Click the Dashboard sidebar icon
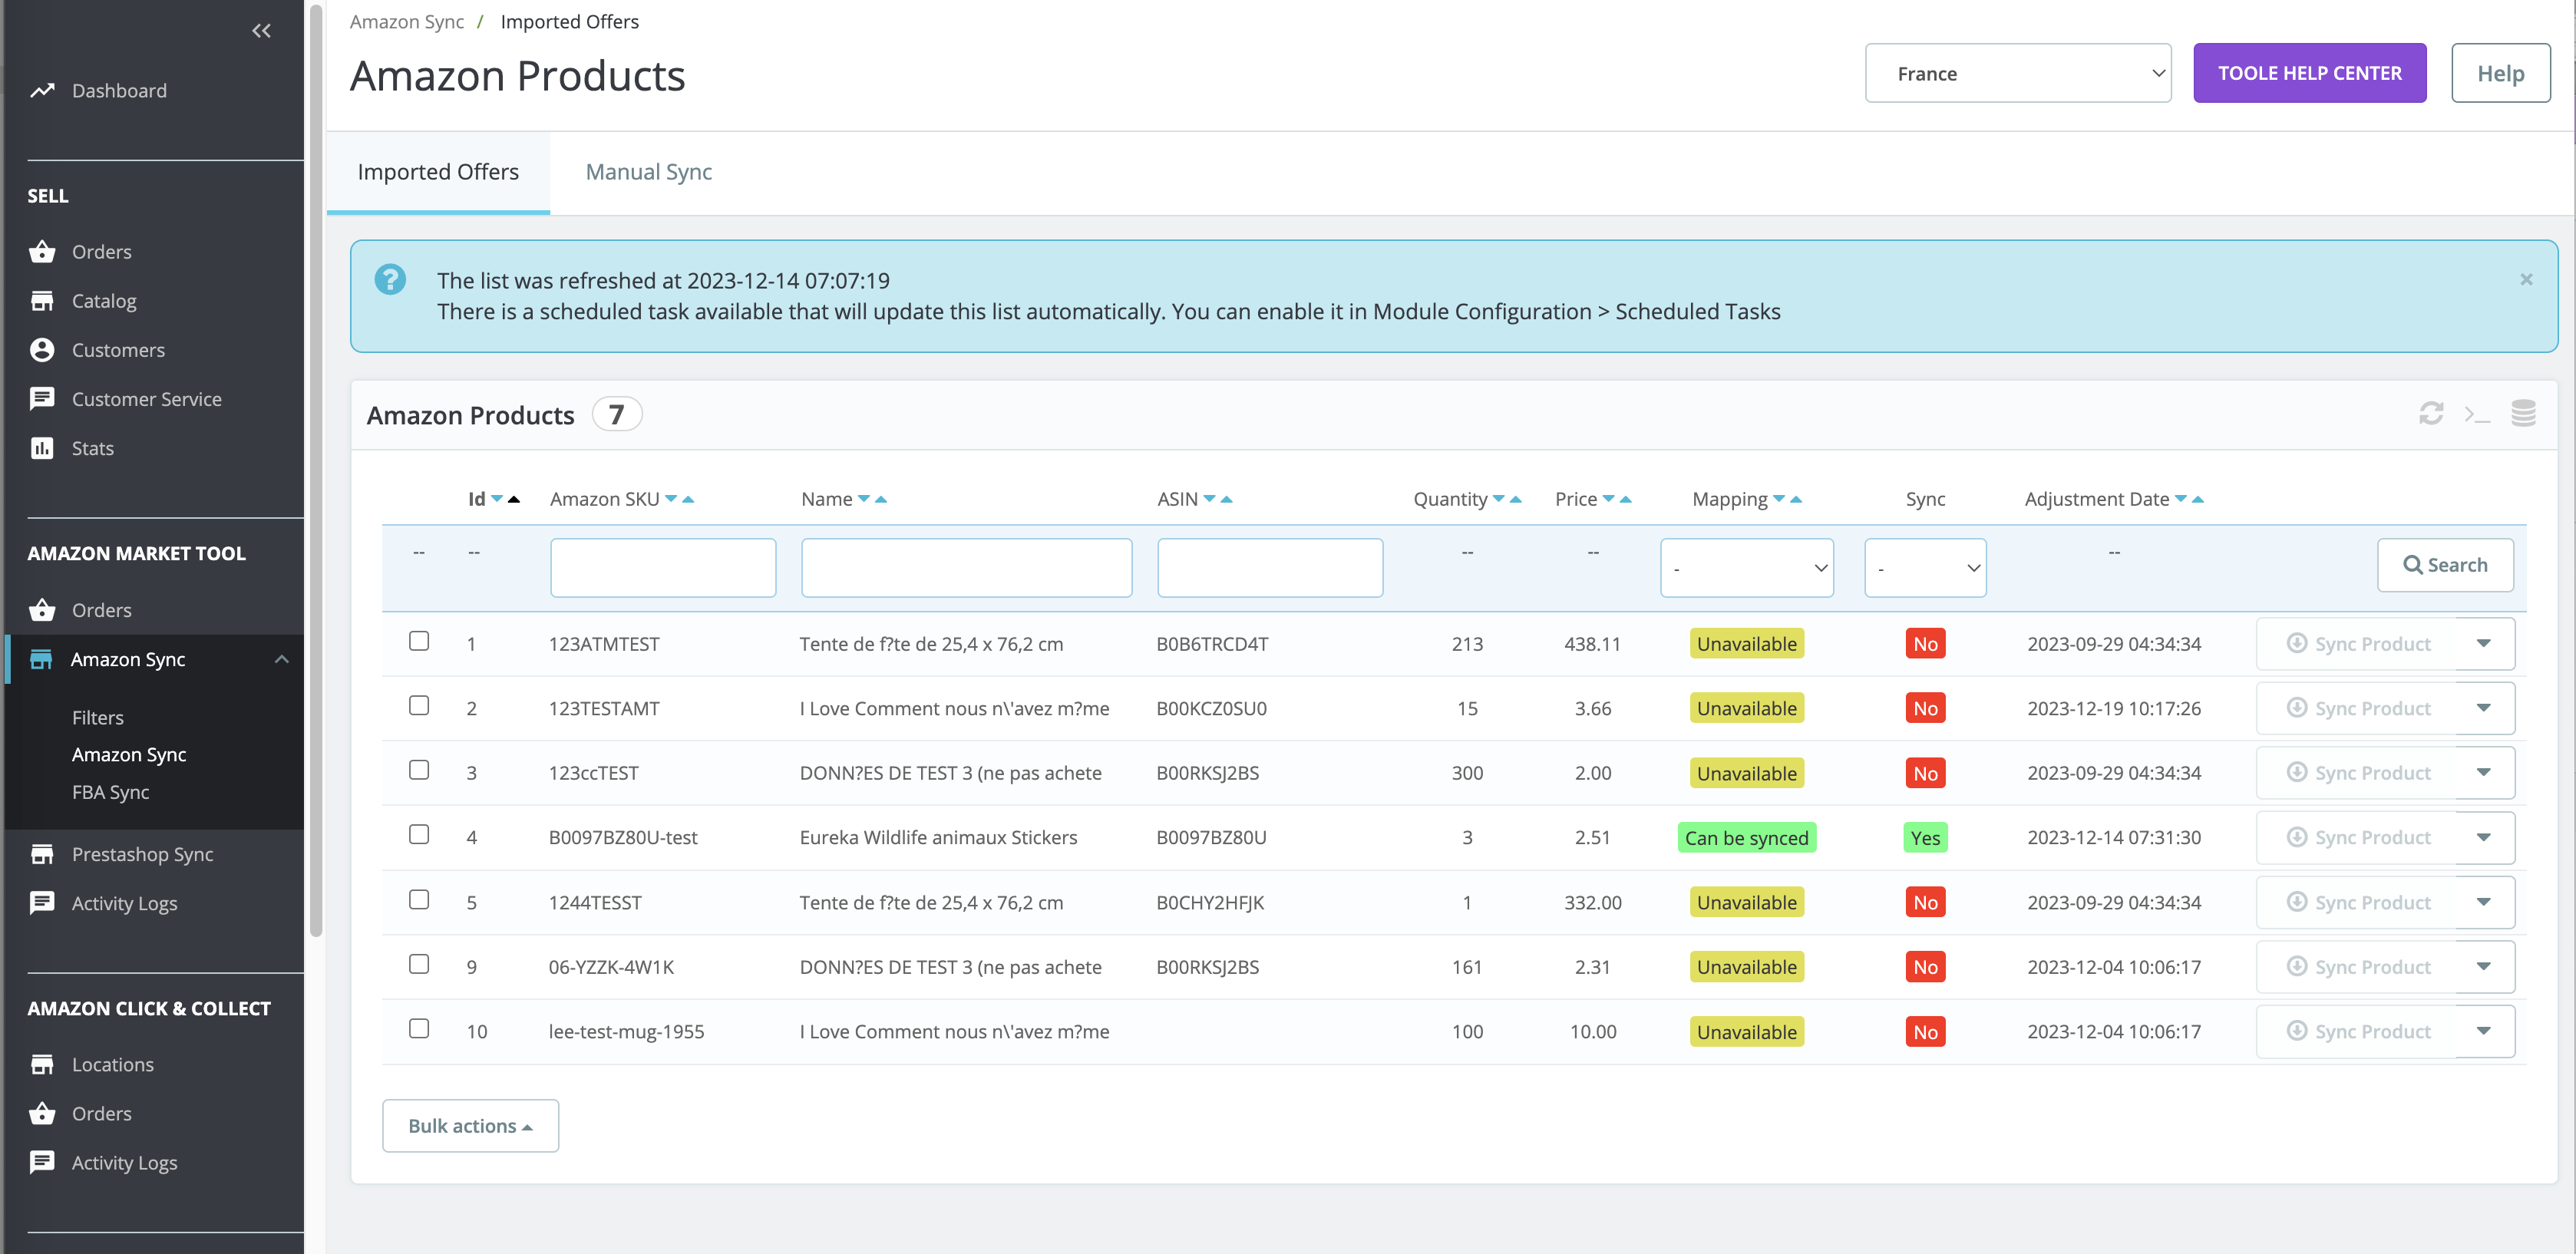 [x=43, y=91]
